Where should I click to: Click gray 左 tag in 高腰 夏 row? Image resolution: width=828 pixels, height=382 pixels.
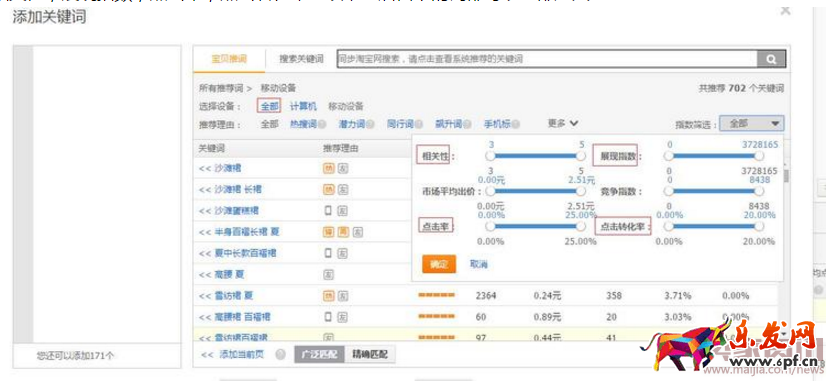click(x=328, y=274)
